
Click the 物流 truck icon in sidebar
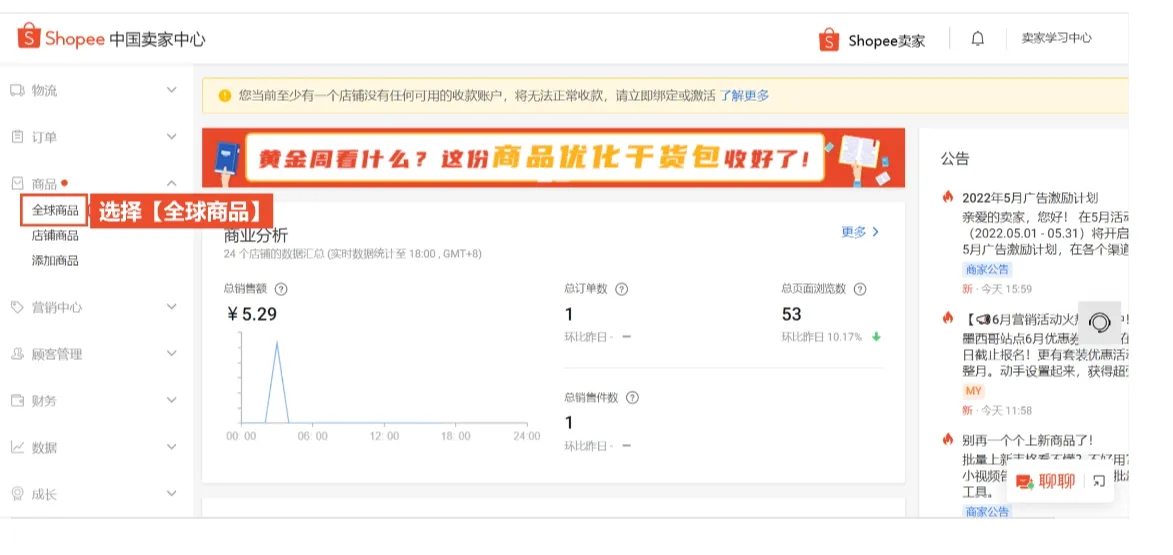click(x=17, y=91)
